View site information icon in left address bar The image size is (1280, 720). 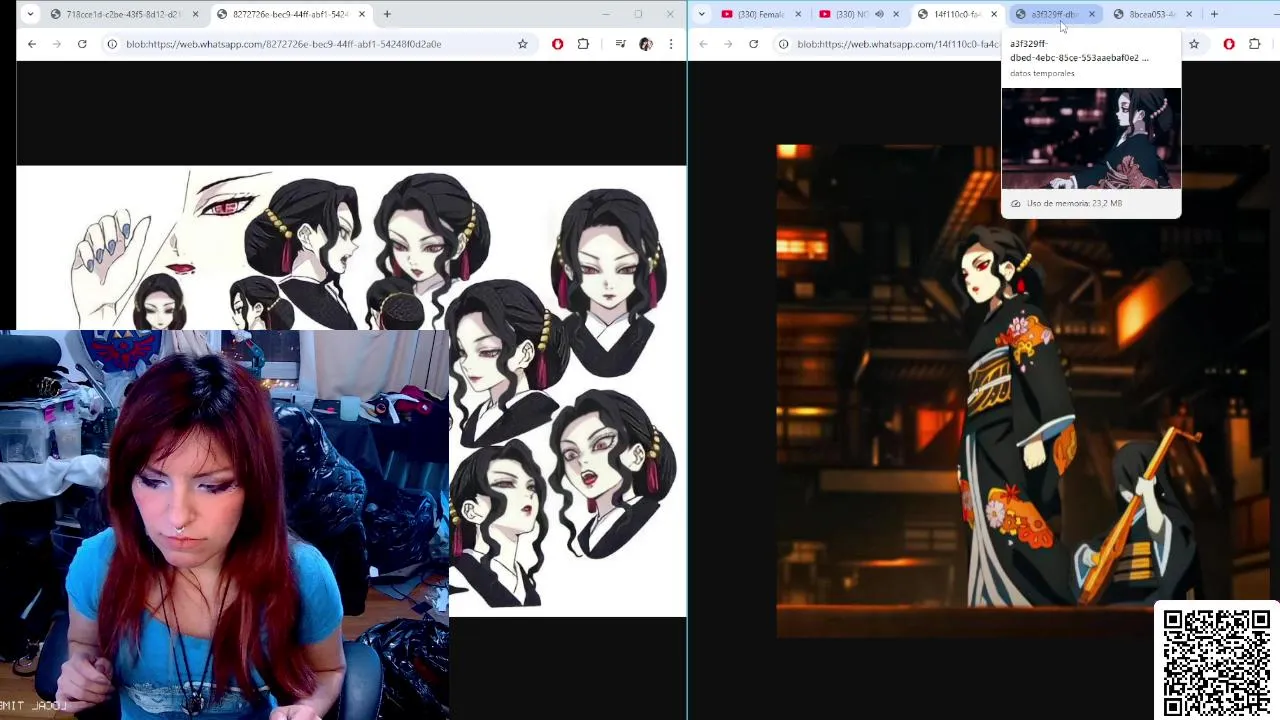pos(112,44)
